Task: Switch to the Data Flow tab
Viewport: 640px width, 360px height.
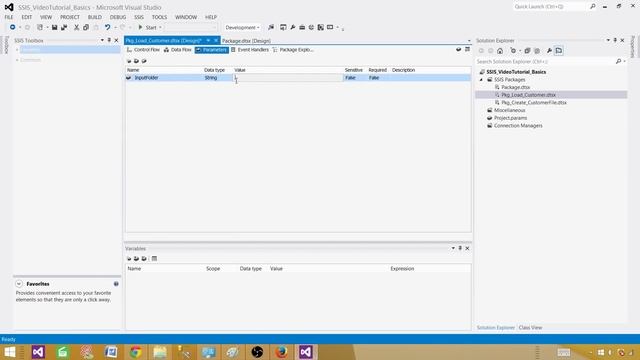Action: [178, 50]
